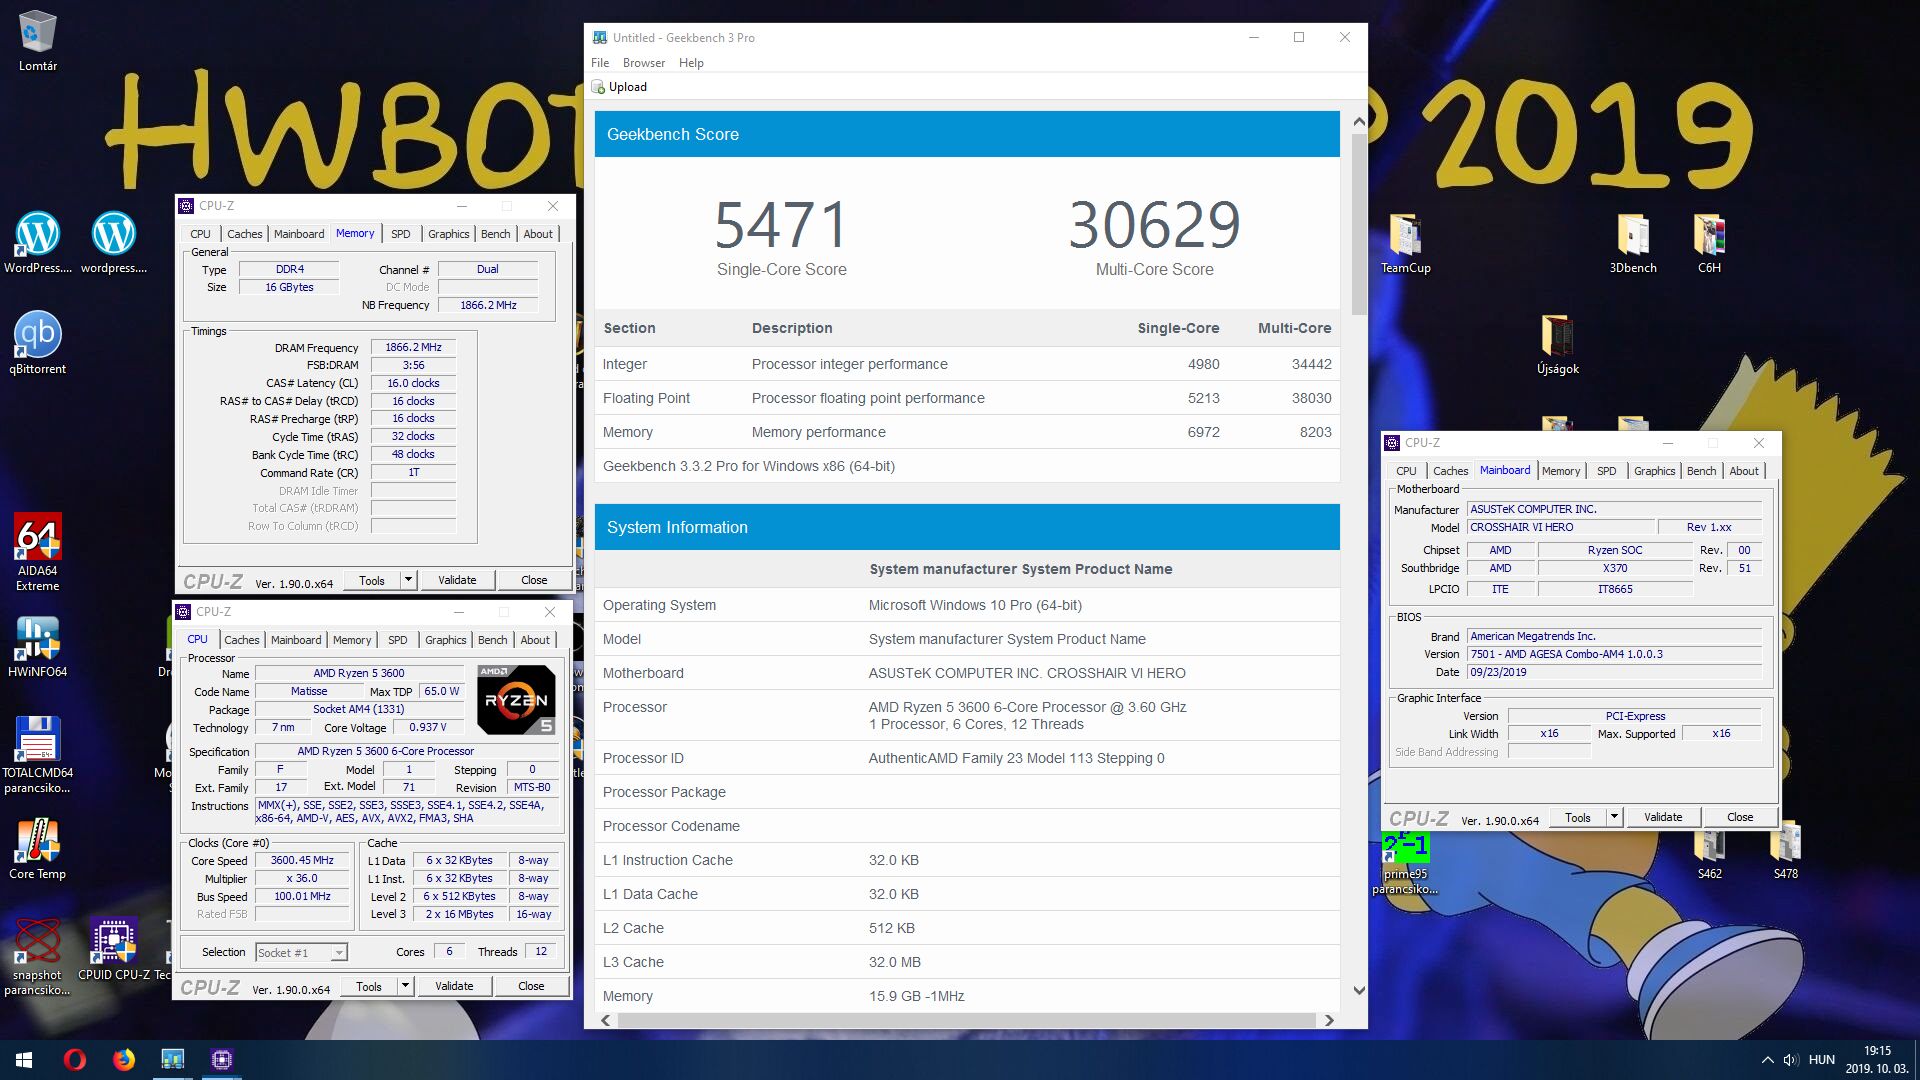Click Multi-Core score value 30629
1920x1080 pixels.
1154,225
